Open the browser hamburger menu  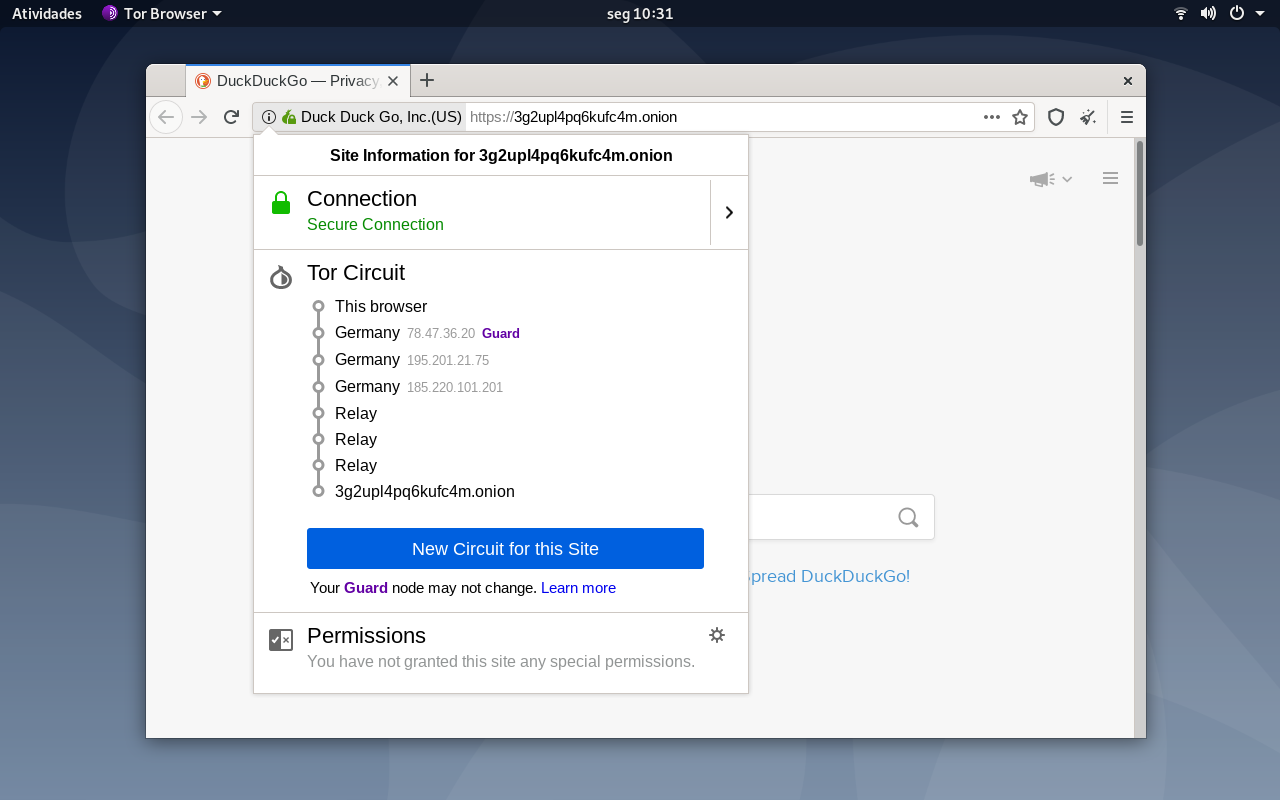pyautogui.click(x=1127, y=117)
